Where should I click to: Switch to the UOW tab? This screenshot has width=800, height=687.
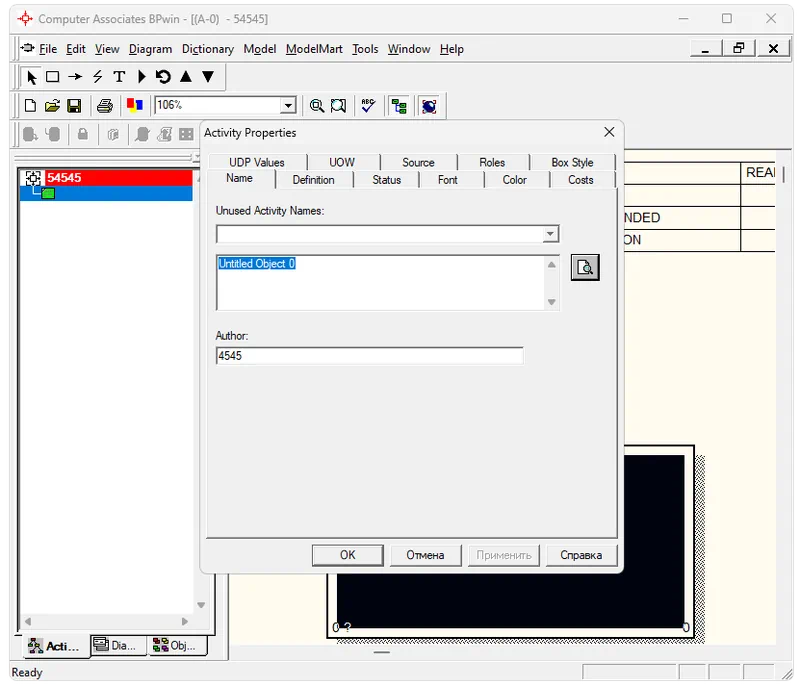tap(342, 162)
